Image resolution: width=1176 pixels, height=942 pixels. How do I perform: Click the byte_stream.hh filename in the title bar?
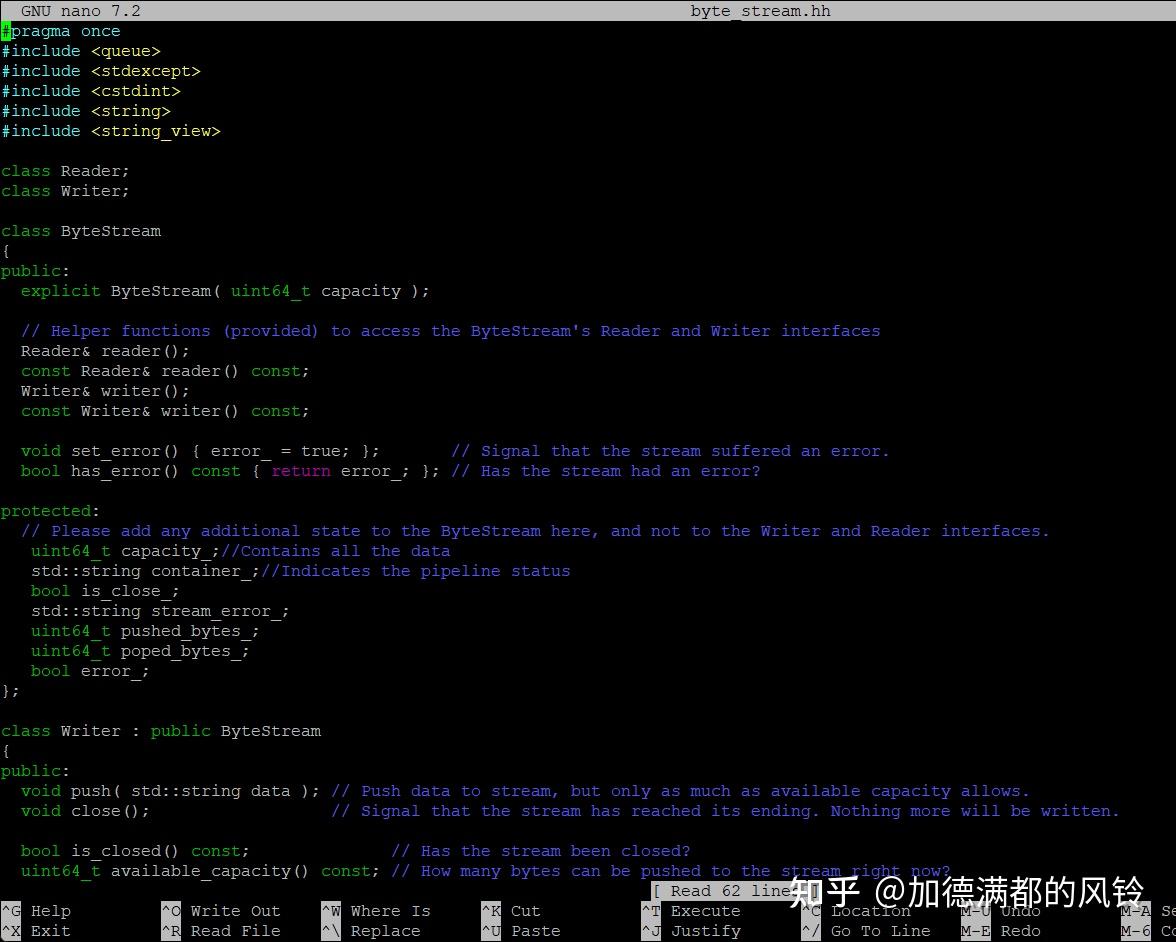760,11
